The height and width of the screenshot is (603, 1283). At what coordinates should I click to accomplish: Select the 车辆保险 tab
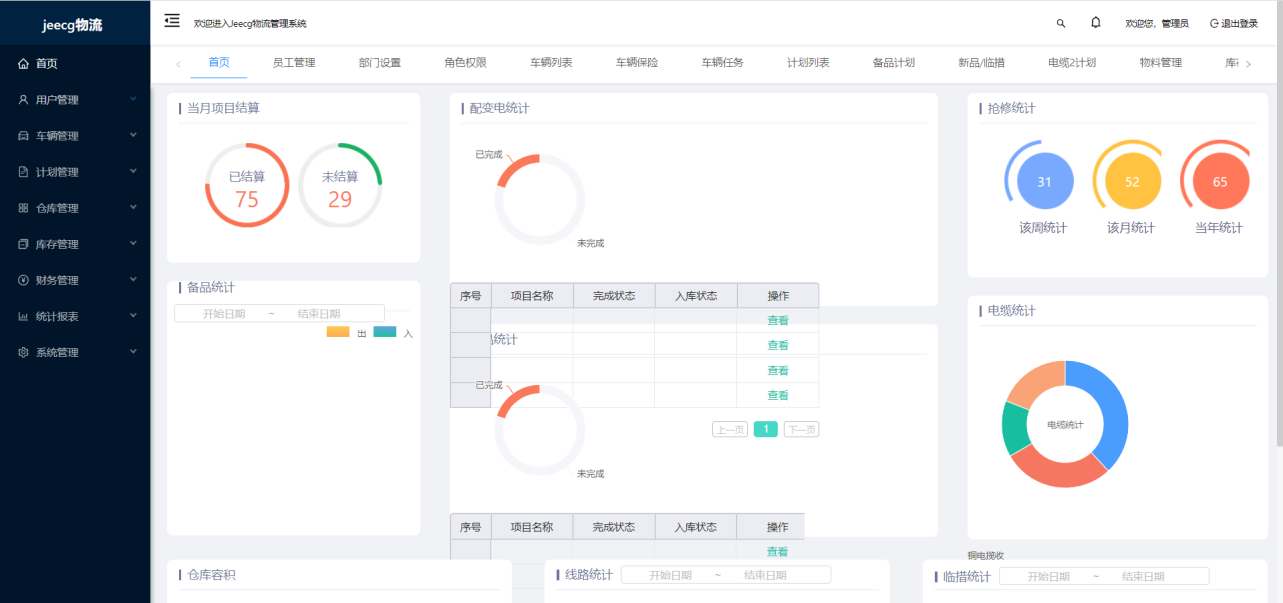(x=638, y=62)
